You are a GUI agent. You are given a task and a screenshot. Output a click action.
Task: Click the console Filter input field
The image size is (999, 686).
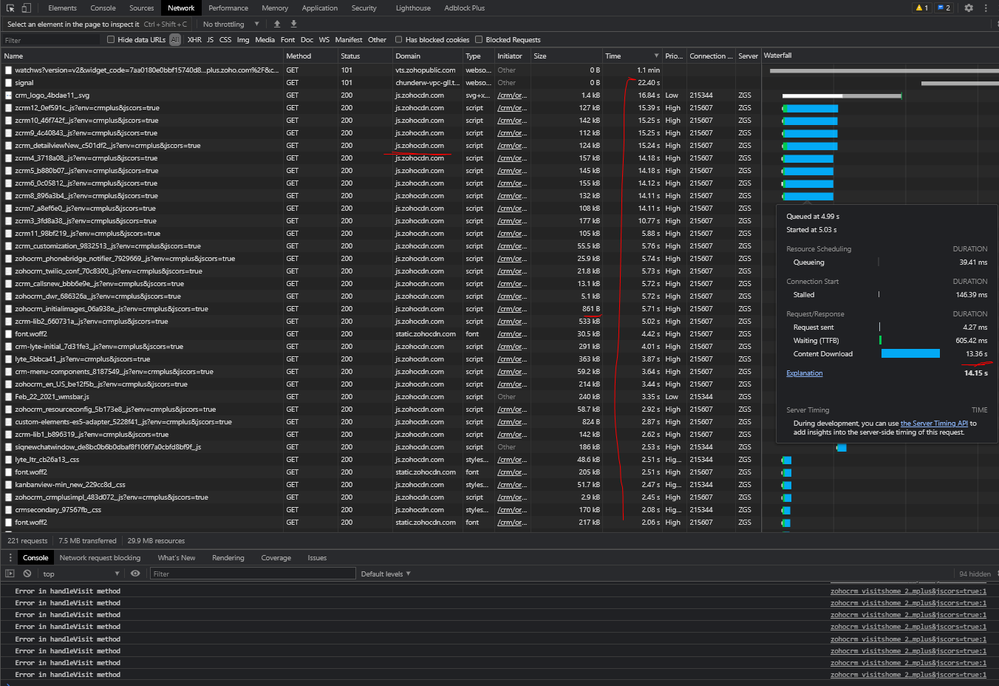tap(250, 574)
